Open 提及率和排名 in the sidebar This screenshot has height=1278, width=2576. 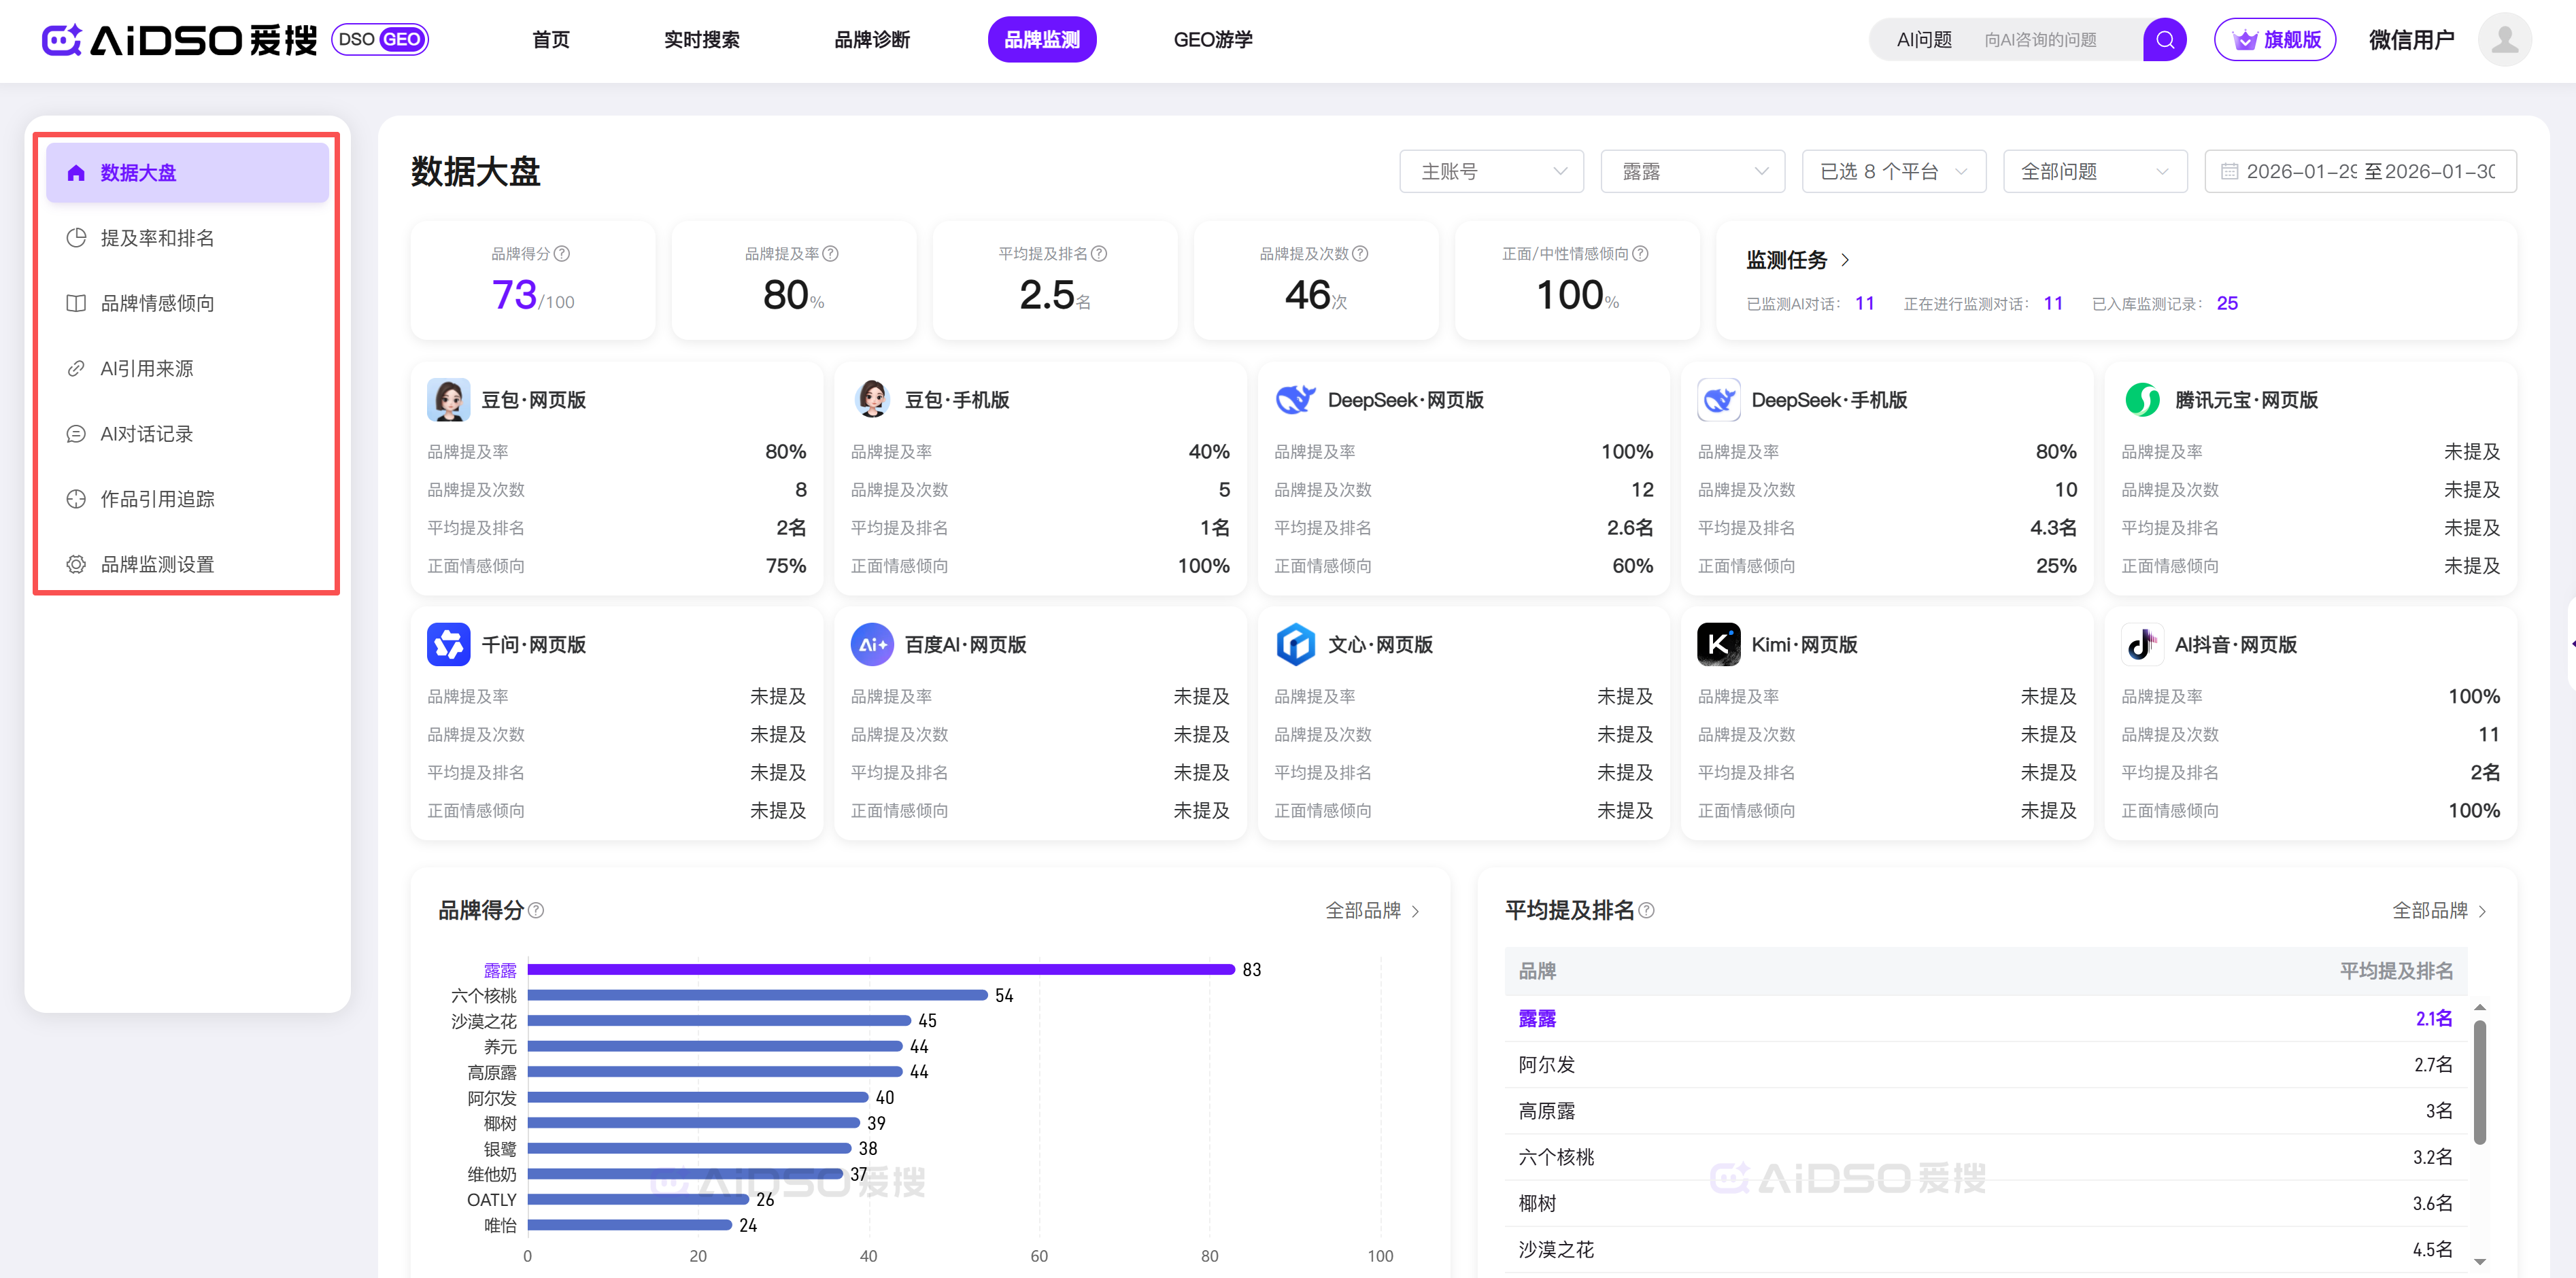157,238
